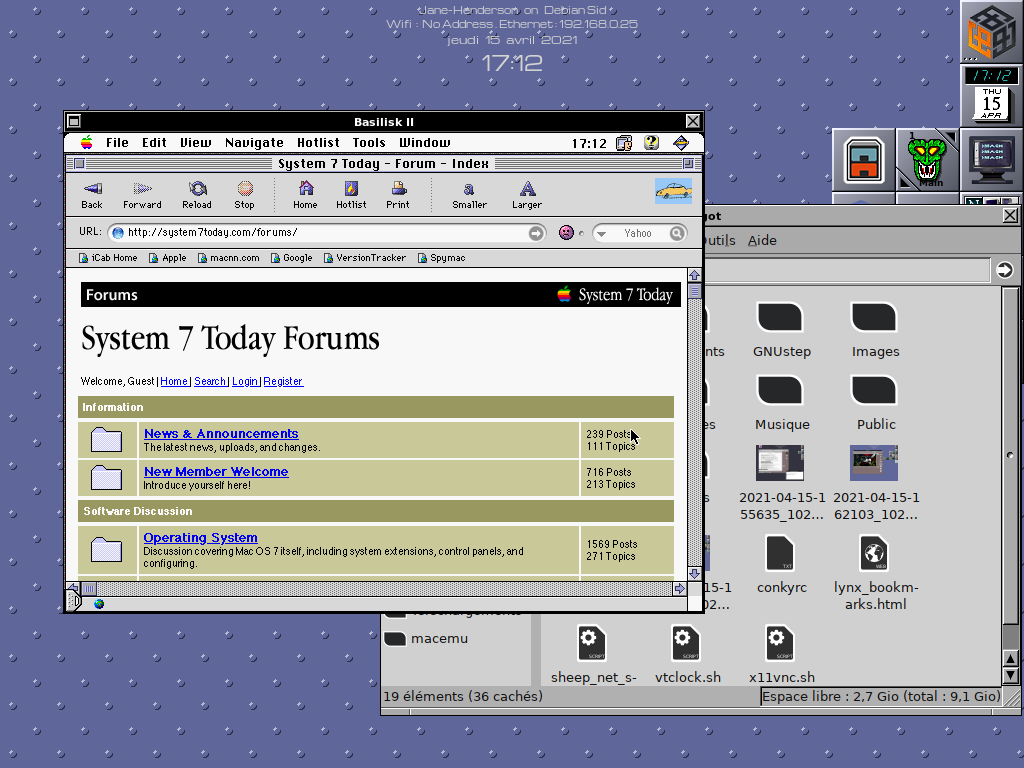Open the Musique folder in file manager
The image size is (1024, 768).
pos(780,391)
